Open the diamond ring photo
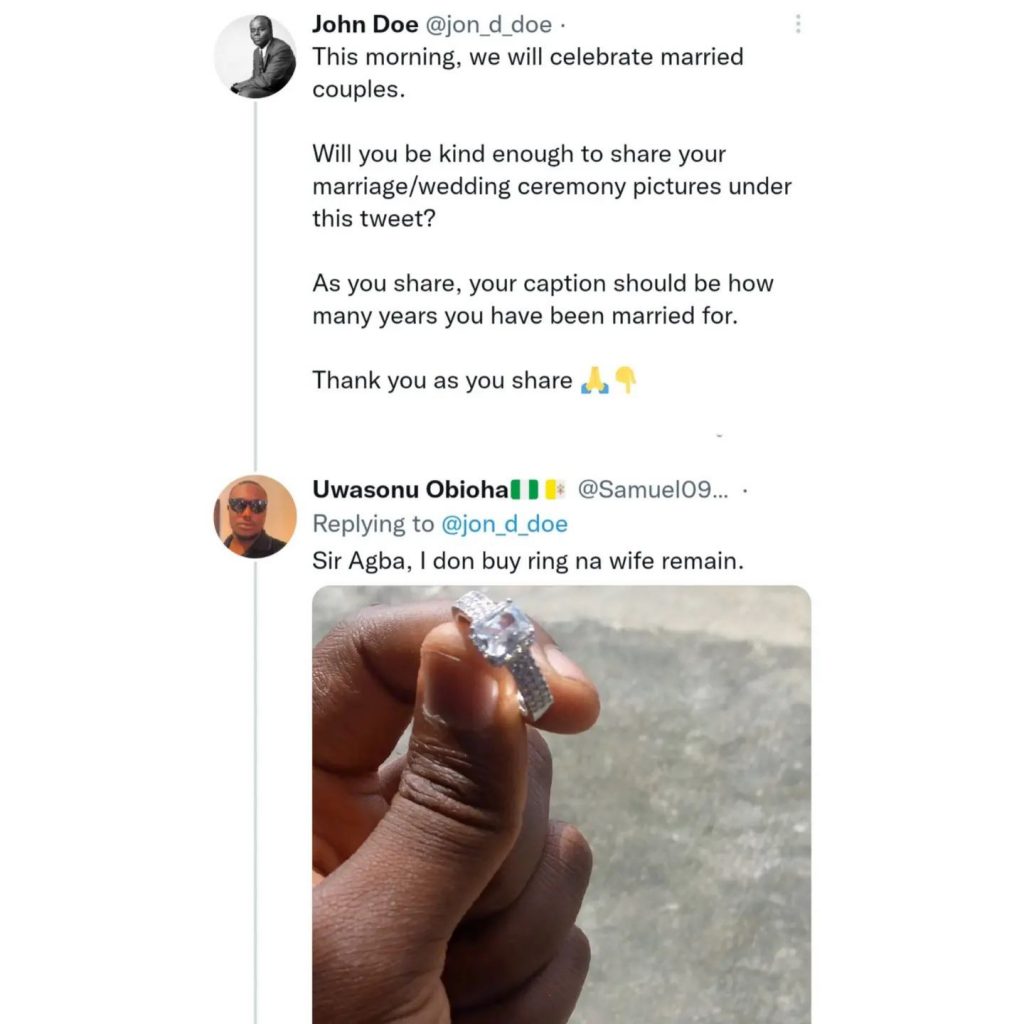This screenshot has height=1024, width=1024. (561, 800)
